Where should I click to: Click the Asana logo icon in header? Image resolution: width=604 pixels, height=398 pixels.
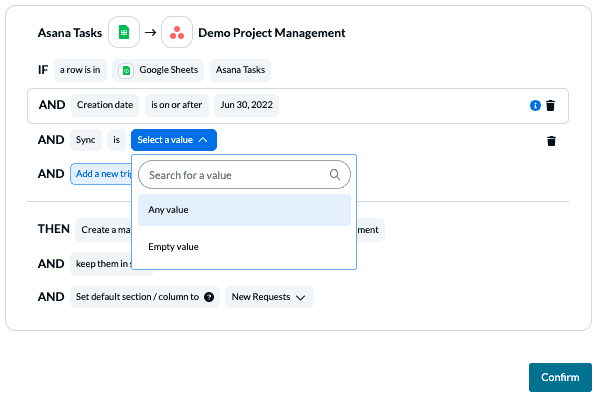pos(177,32)
